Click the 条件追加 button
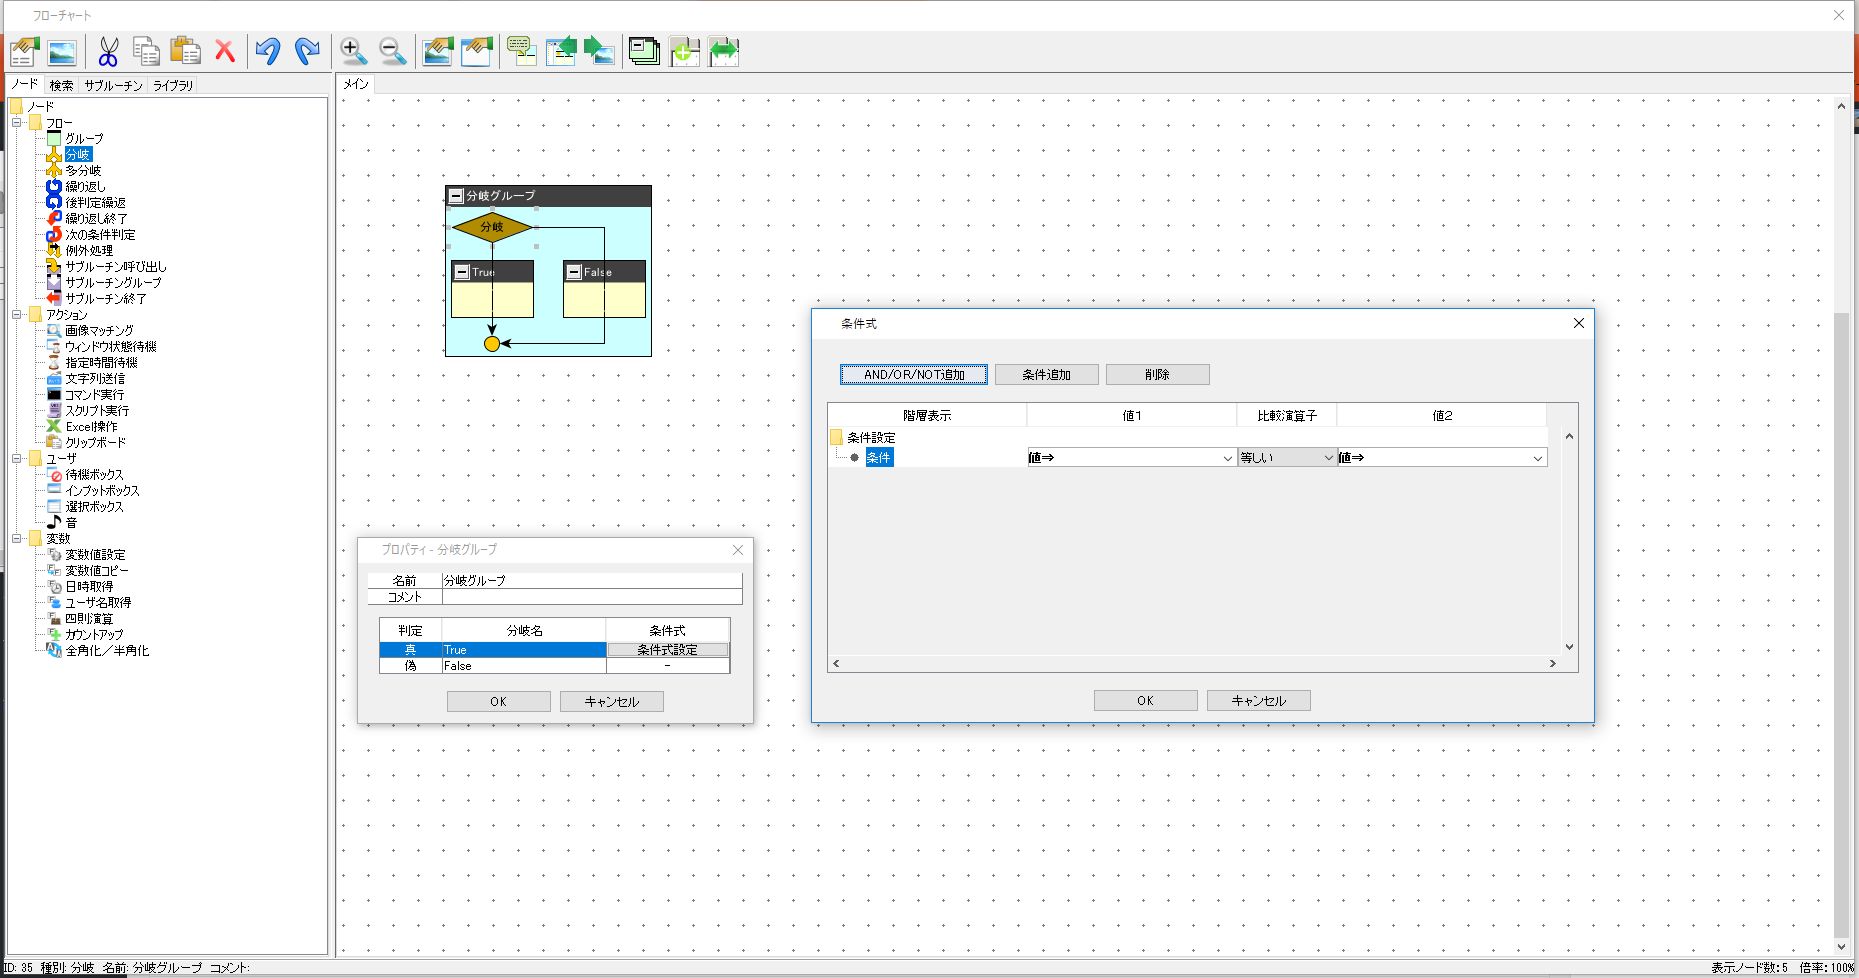1859x978 pixels. click(x=1046, y=375)
